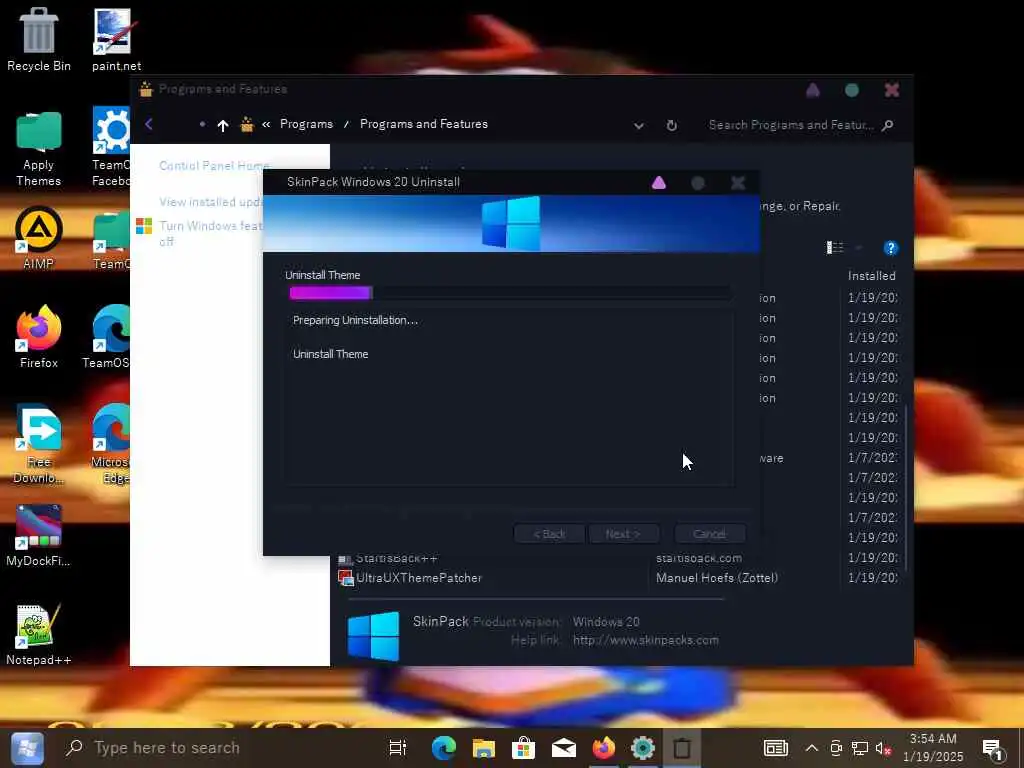Click the Cancel button in uninstaller
Image resolution: width=1024 pixels, height=768 pixels.
pyautogui.click(x=709, y=534)
